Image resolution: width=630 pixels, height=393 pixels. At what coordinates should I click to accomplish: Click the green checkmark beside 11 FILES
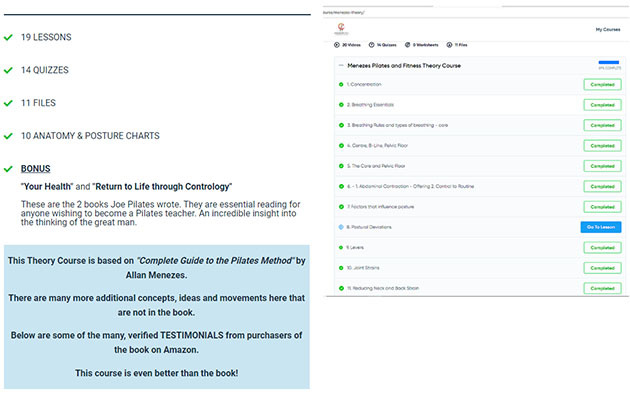click(x=8, y=103)
